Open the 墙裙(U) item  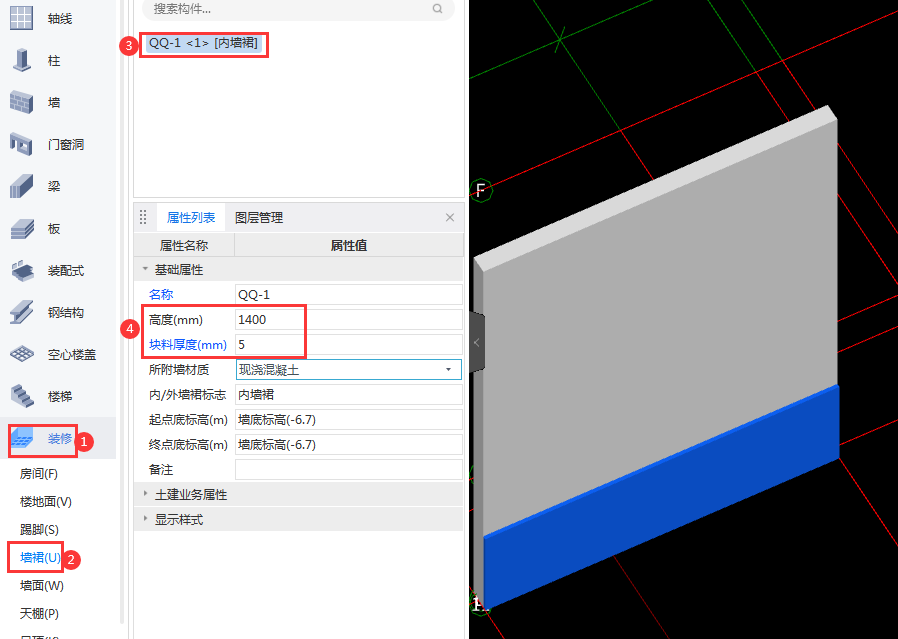[x=40, y=558]
